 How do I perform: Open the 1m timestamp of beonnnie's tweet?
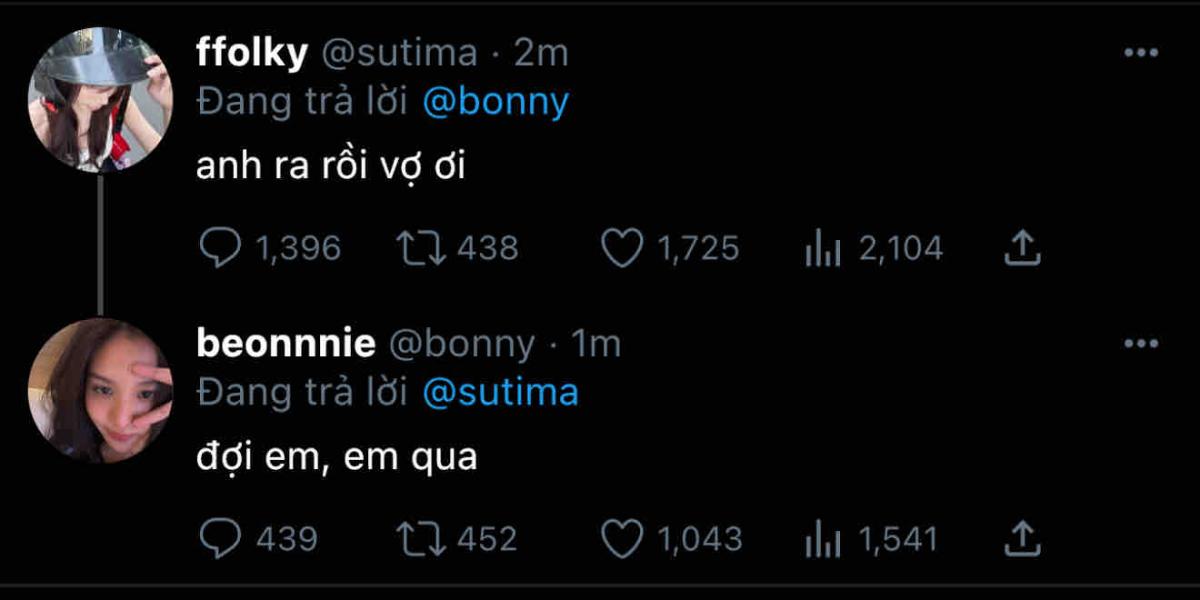(596, 344)
